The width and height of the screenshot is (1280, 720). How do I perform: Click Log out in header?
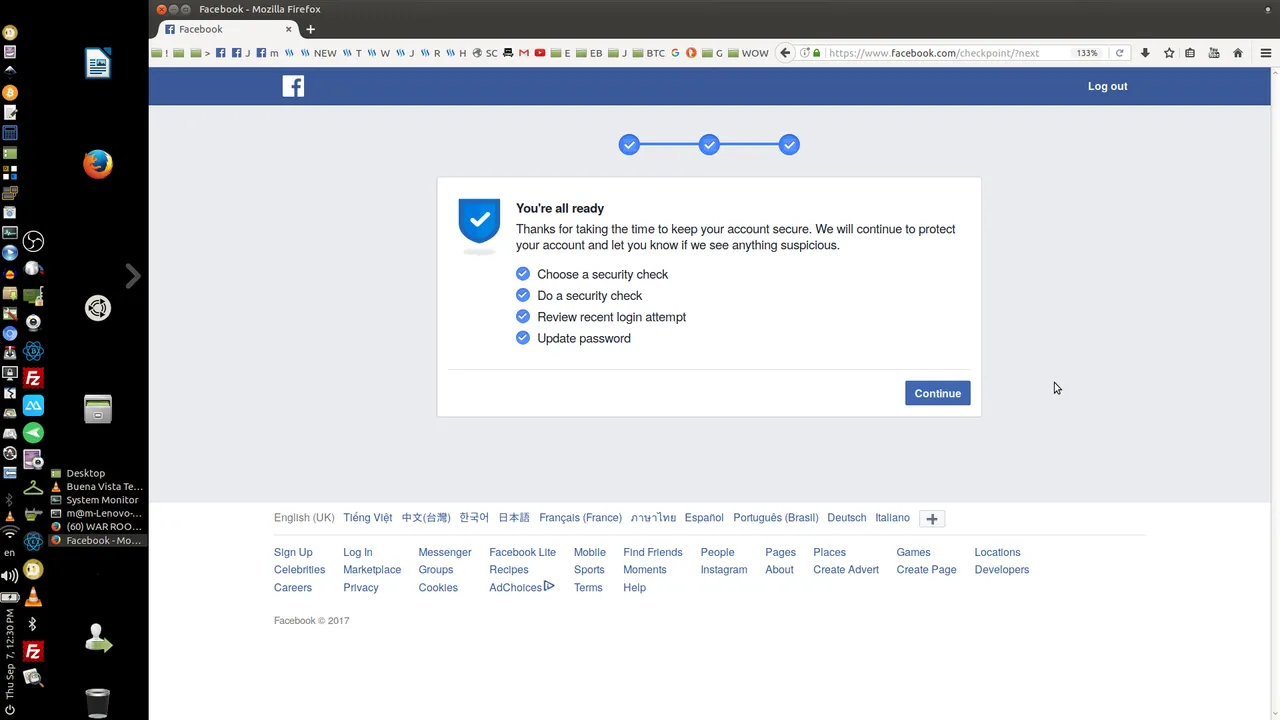[x=1107, y=86]
